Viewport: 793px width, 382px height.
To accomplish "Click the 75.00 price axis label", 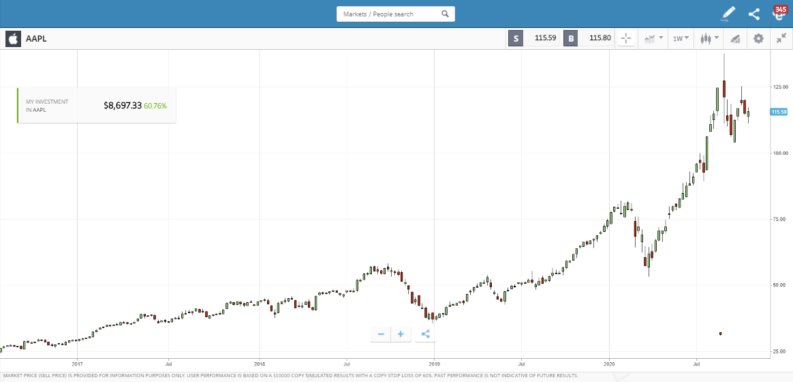I will pos(779,219).
